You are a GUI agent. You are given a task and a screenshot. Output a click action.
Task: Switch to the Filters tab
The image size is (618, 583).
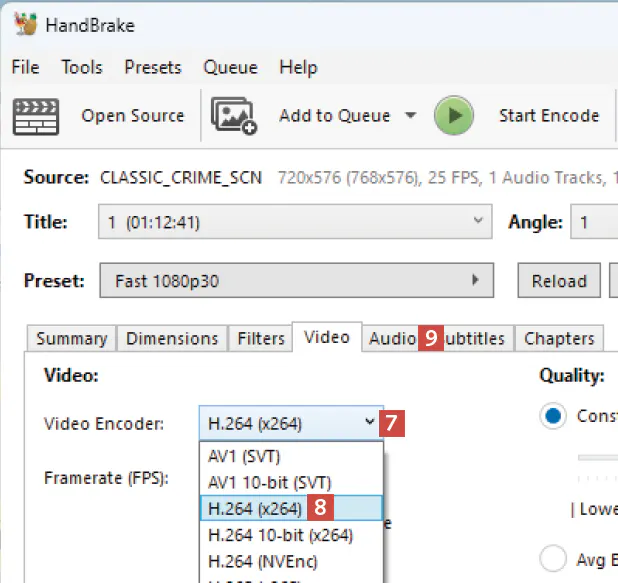click(x=261, y=339)
